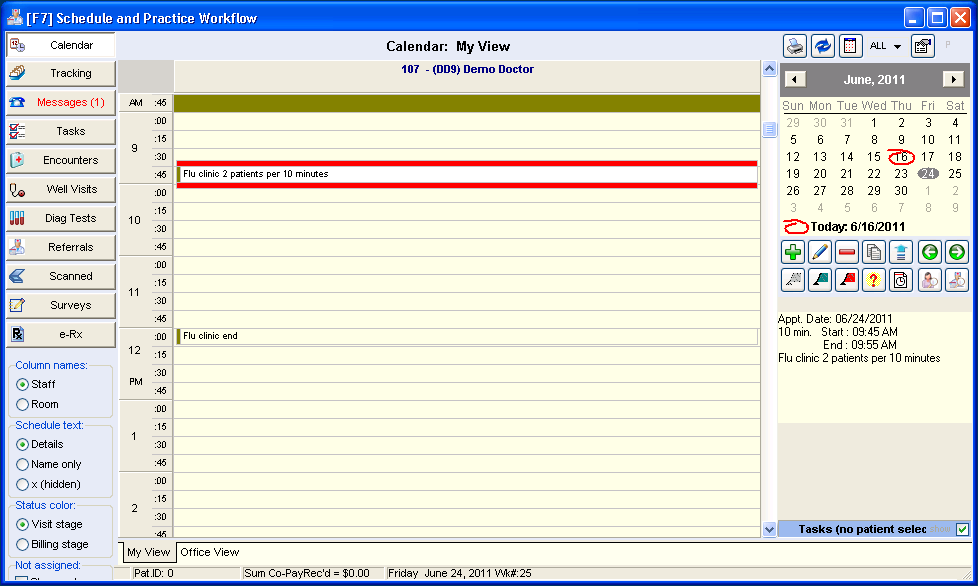Click the gray hatched marker icon
This screenshot has height=586, width=978.
pos(793,280)
